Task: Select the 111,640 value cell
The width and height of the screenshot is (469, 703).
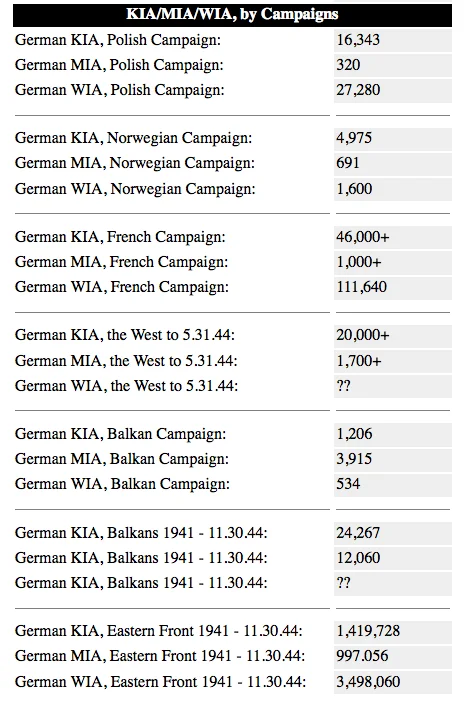Action: pyautogui.click(x=393, y=287)
